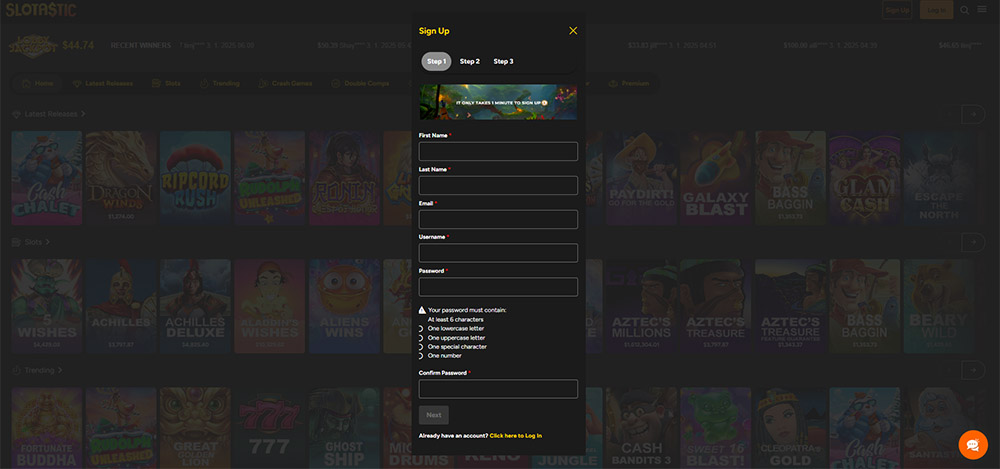Close the Sign Up dialog

pos(573,31)
